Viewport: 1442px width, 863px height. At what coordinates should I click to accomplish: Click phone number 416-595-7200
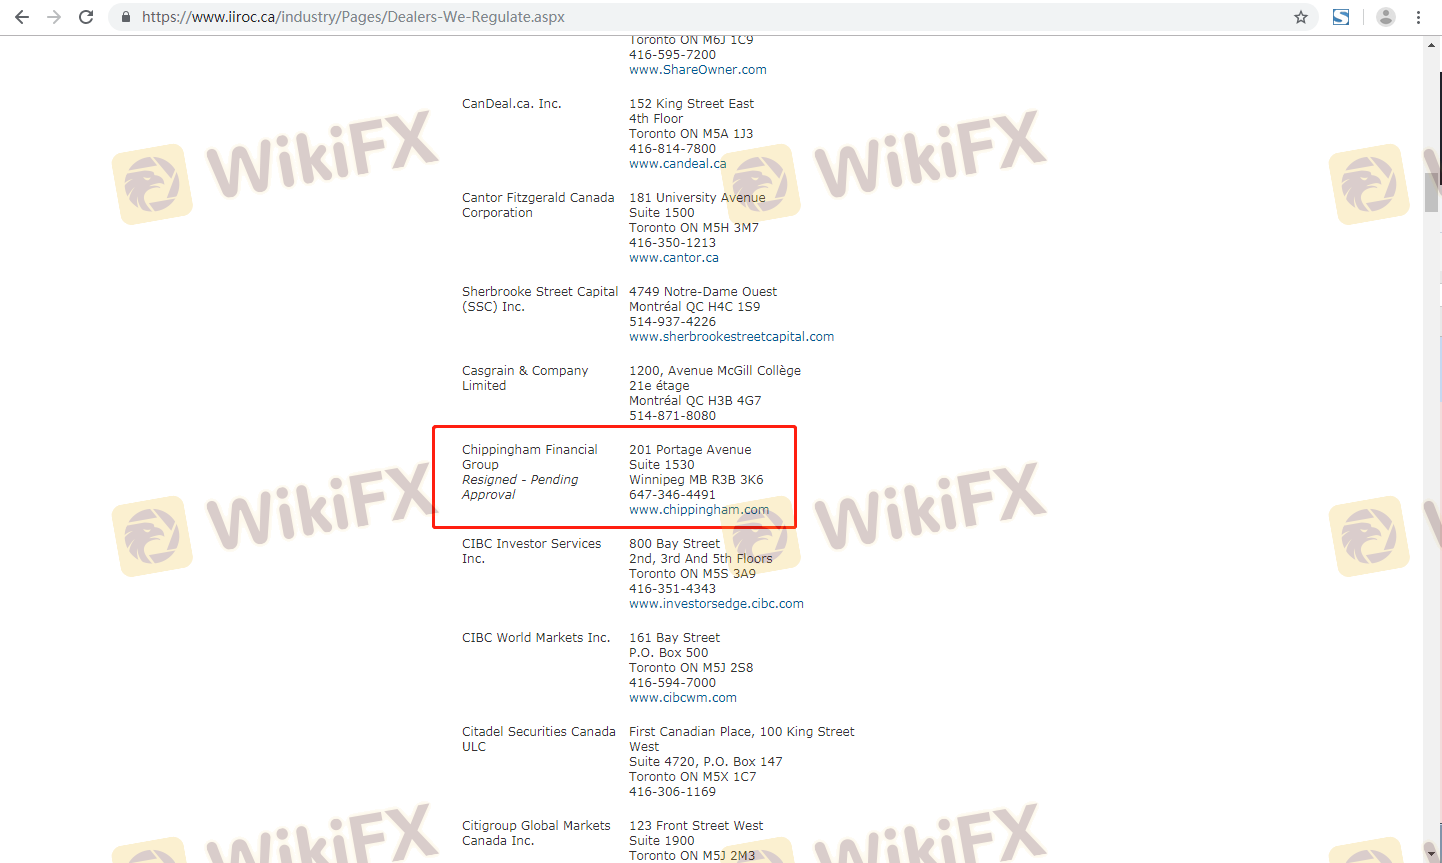tap(672, 55)
